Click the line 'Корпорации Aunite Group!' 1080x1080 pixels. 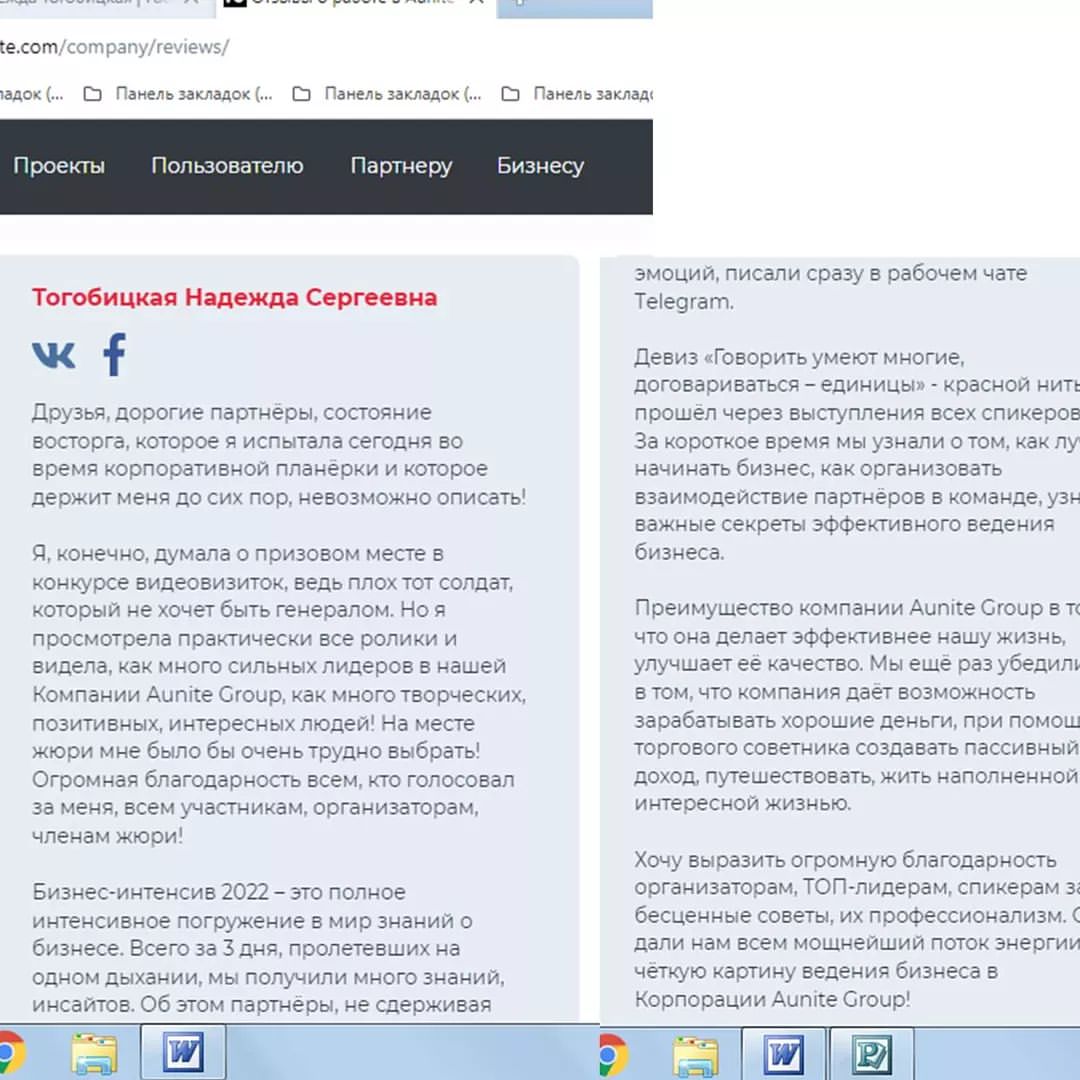point(772,999)
